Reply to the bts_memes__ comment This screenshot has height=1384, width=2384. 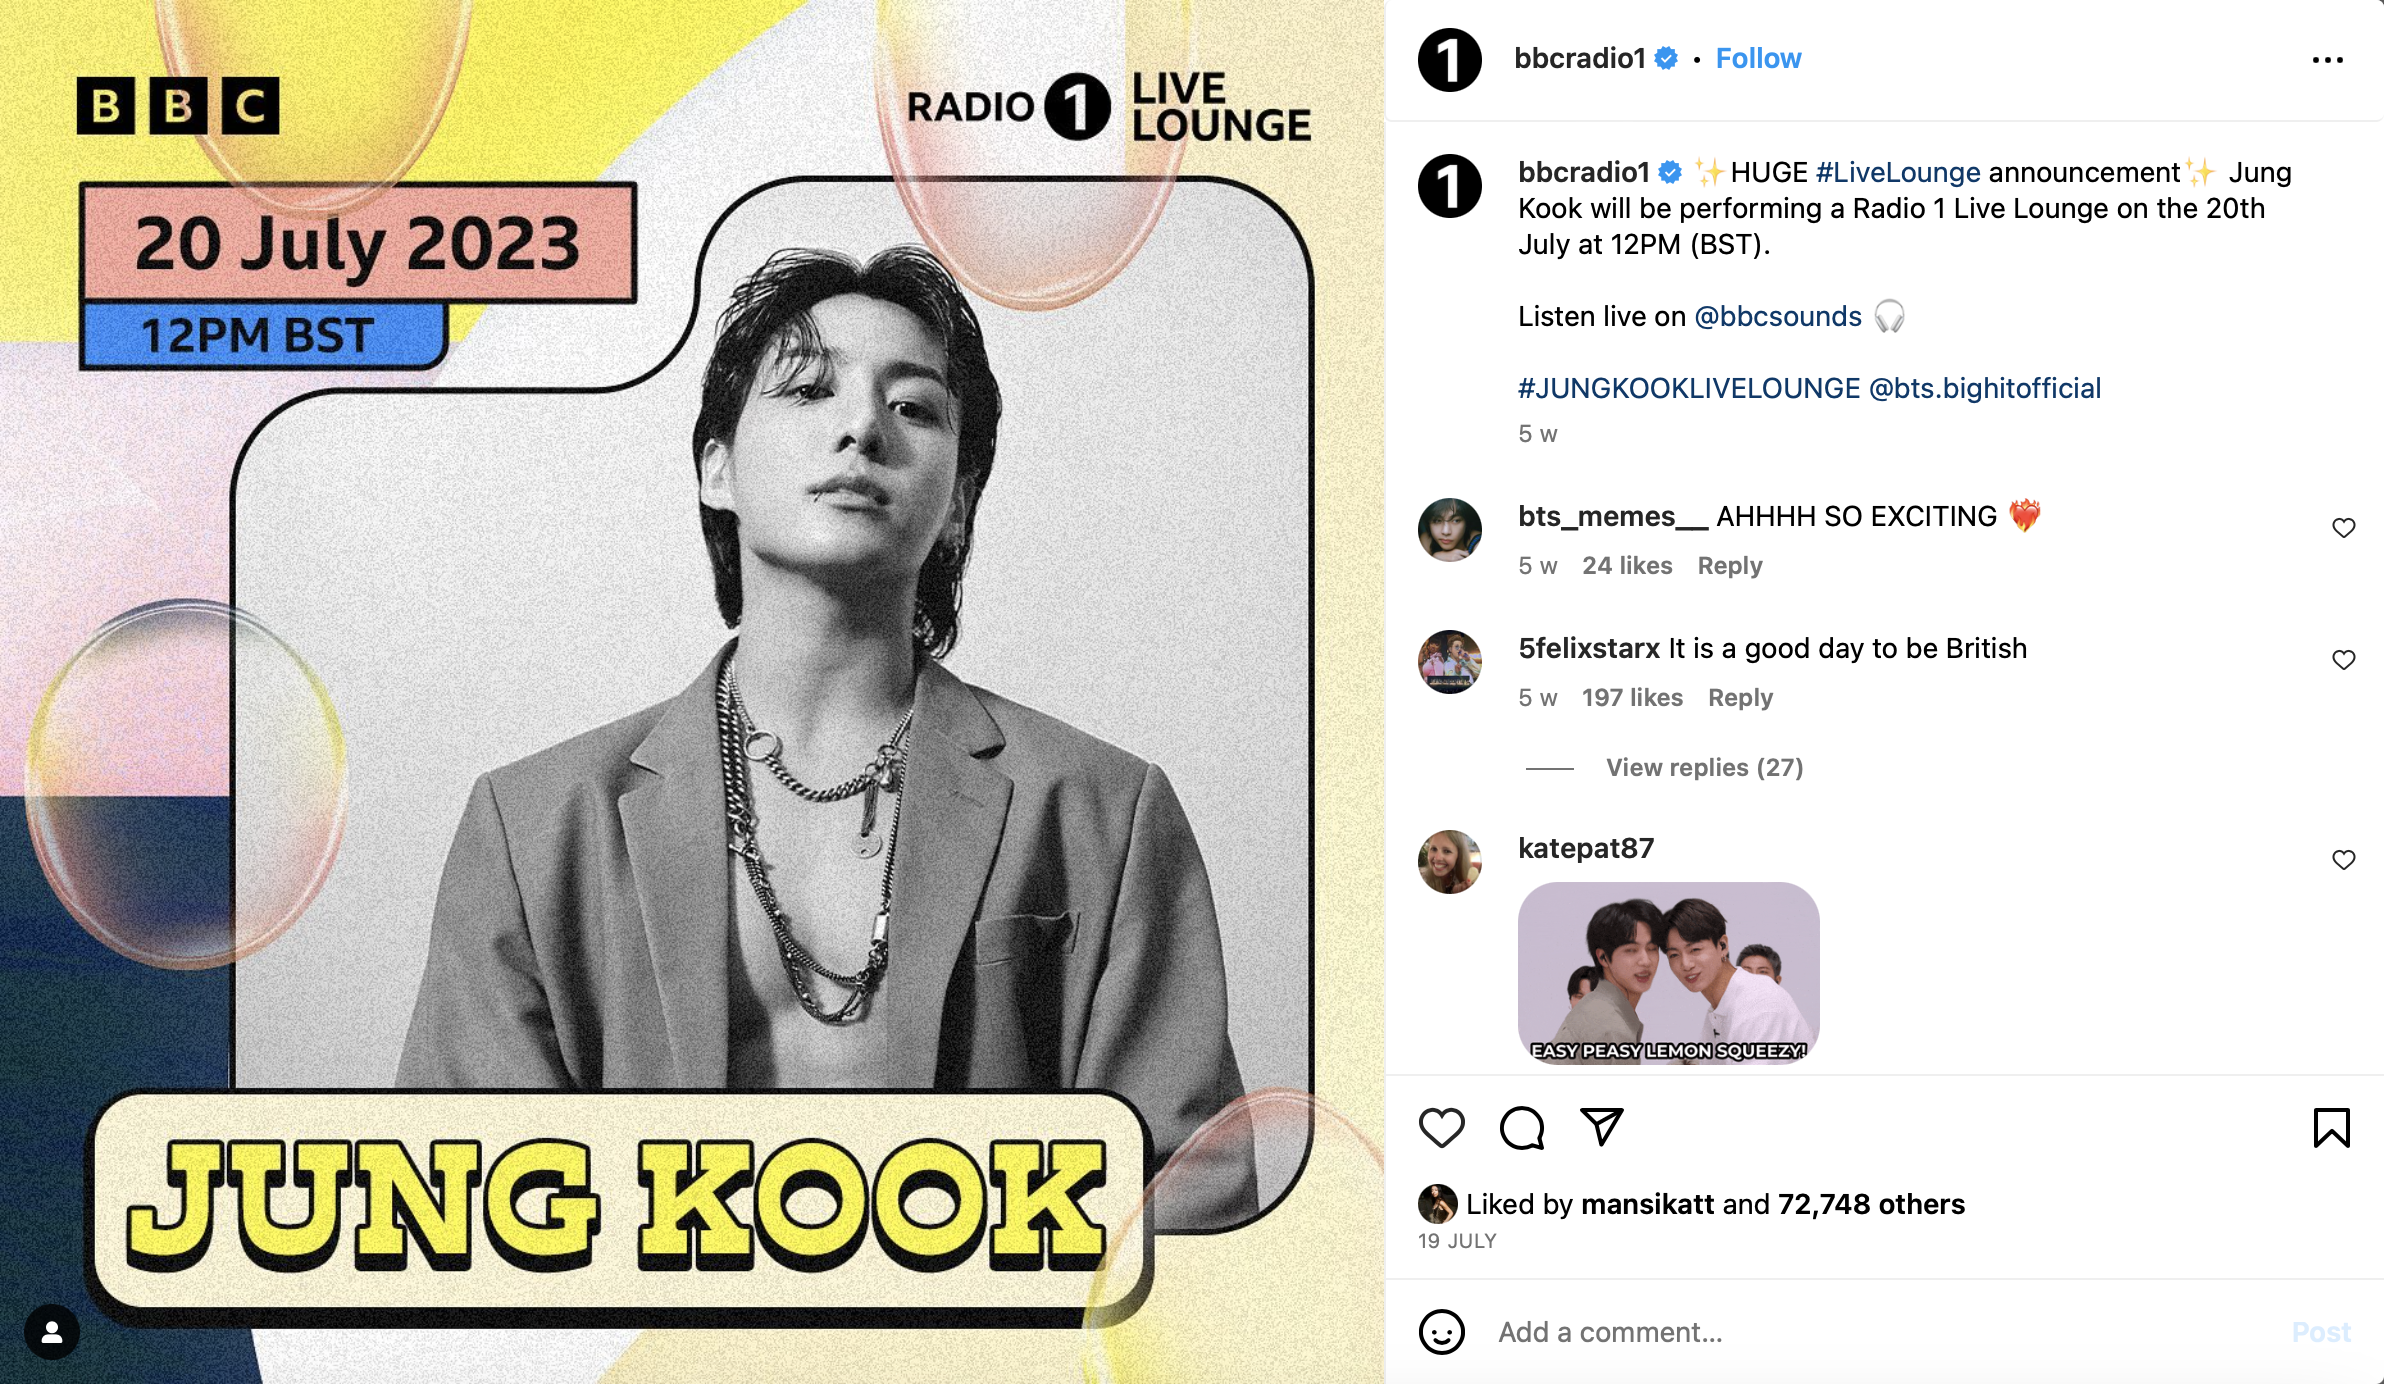click(1730, 566)
